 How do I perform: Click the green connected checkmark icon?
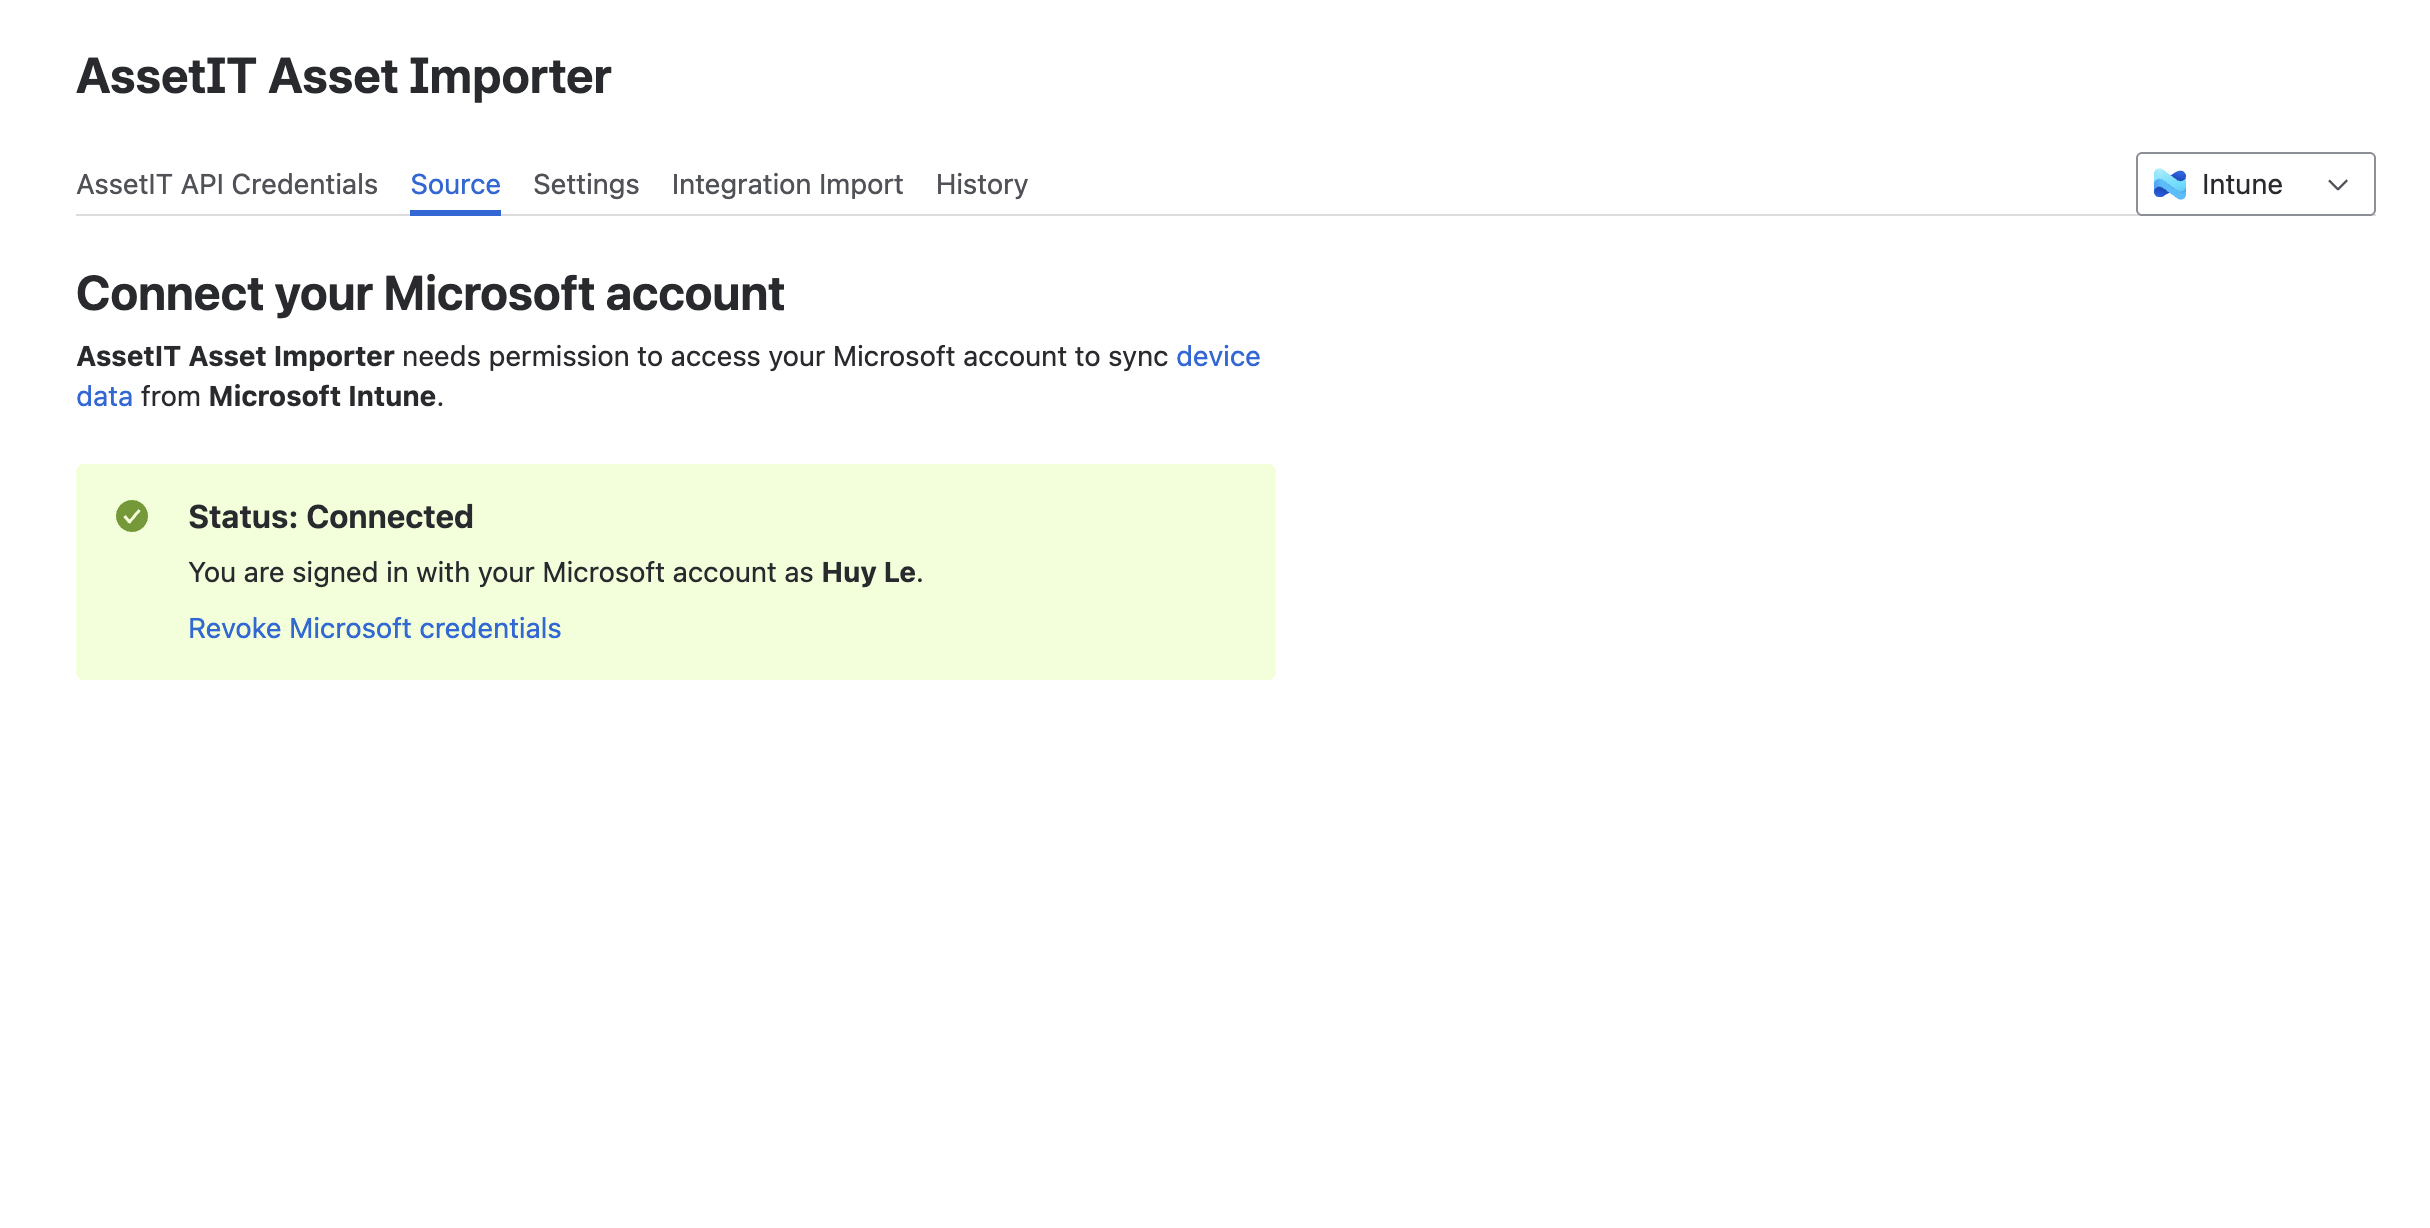[x=132, y=516]
